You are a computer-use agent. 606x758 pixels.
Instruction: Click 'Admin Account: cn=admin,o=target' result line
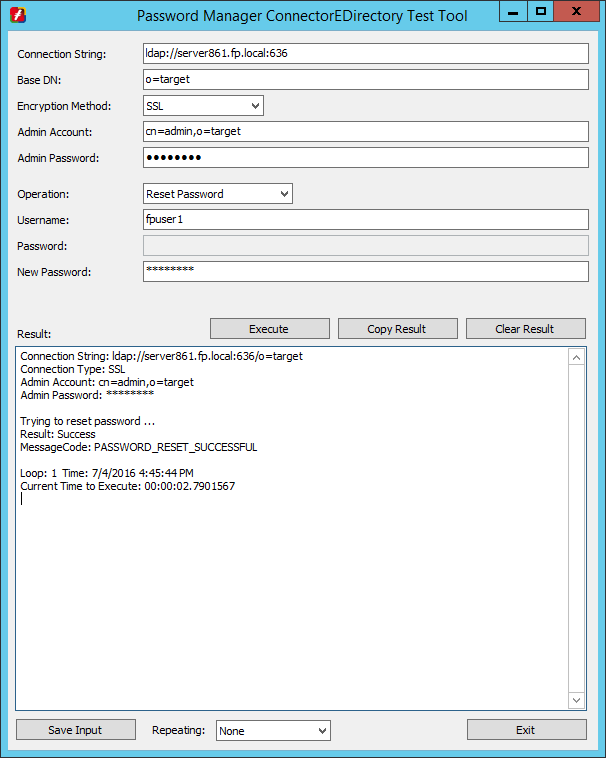pyautogui.click(x=107, y=382)
